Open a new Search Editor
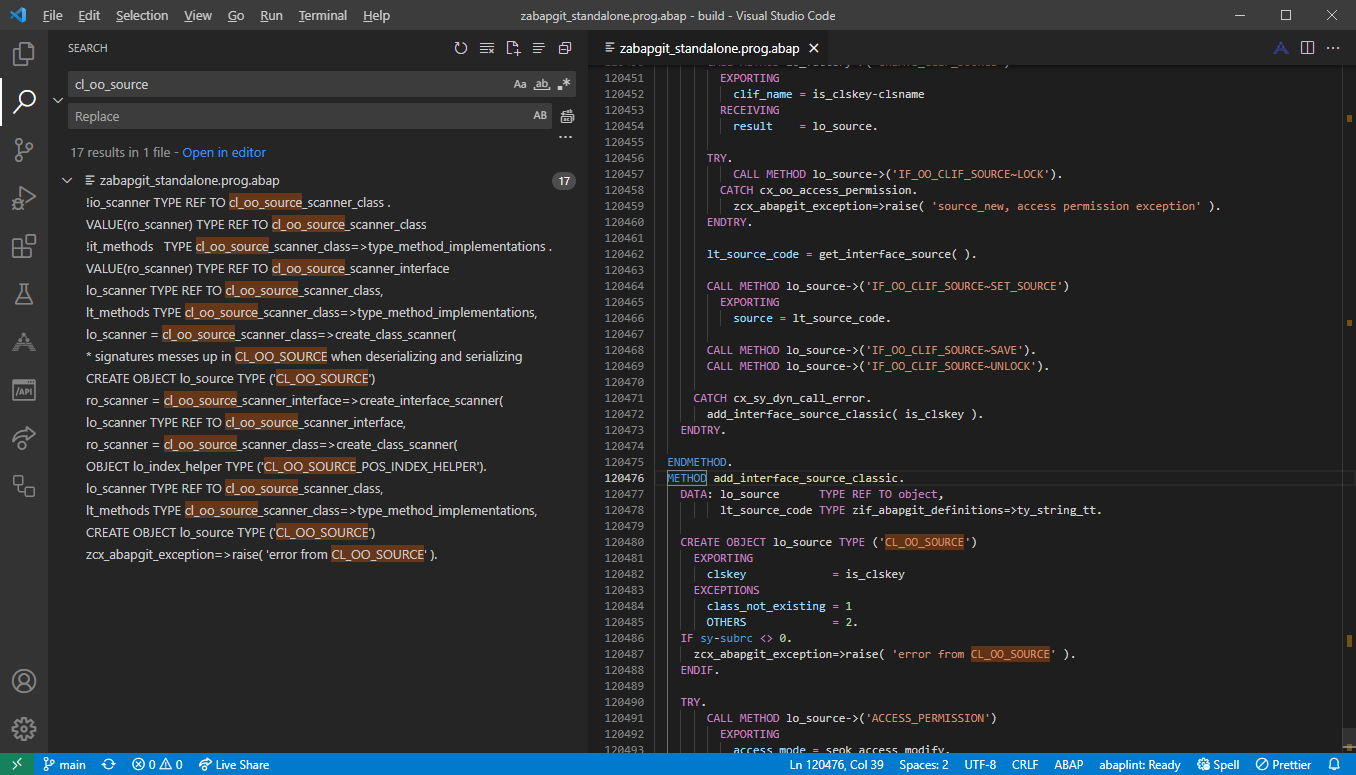The height and width of the screenshot is (775, 1356). pos(512,47)
